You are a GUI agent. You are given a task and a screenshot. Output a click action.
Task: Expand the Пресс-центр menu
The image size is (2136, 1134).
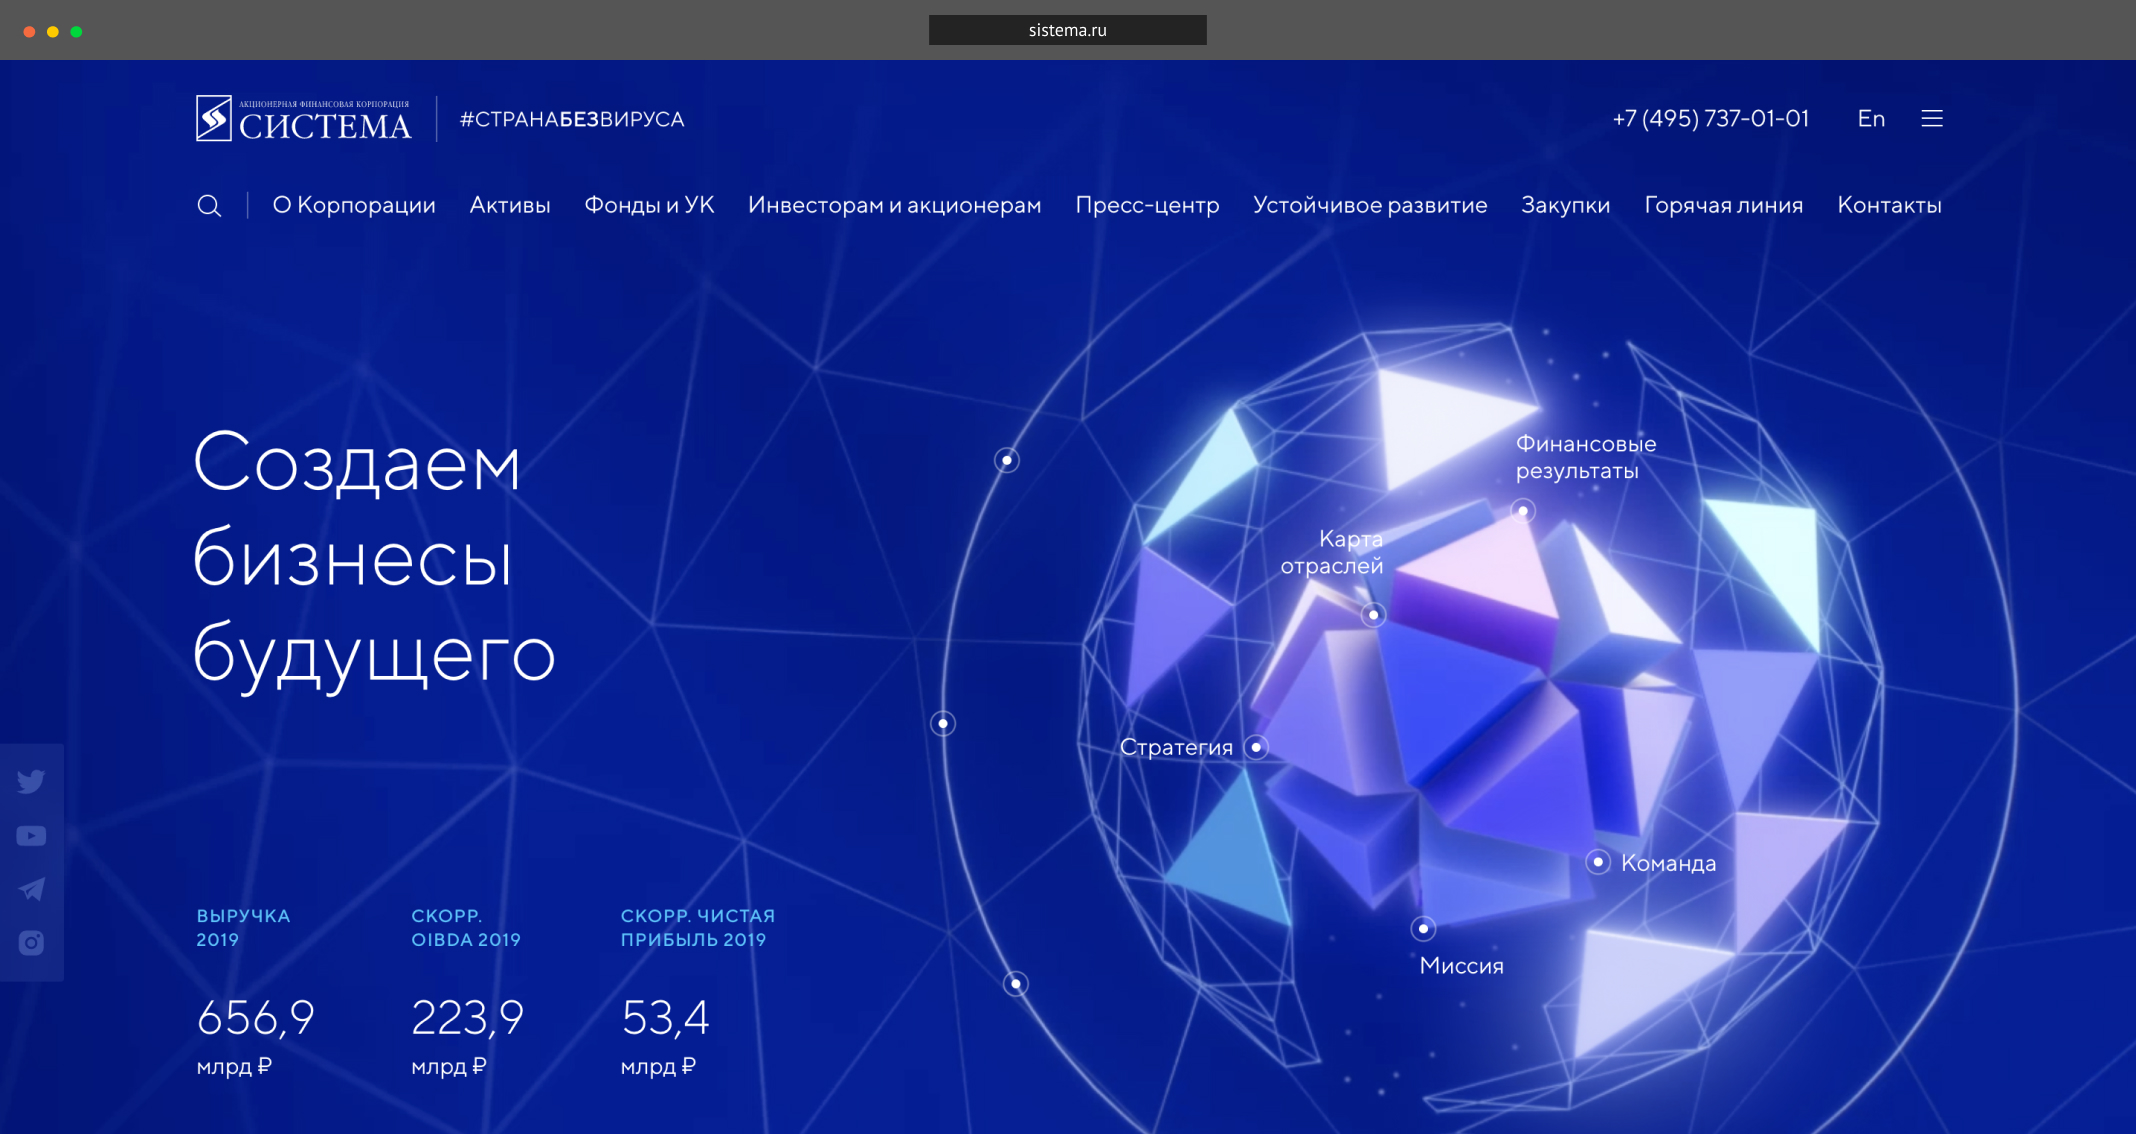pos(1147,205)
